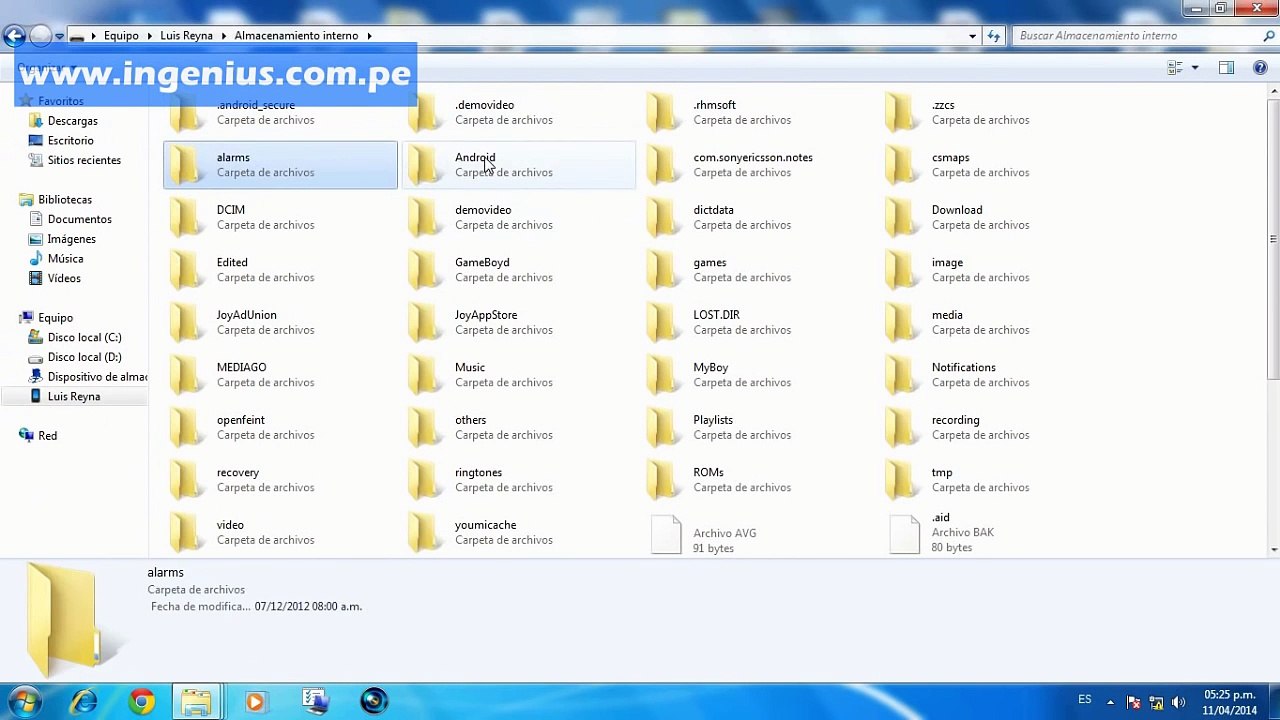Click Equipo in the address path
The height and width of the screenshot is (720, 1280).
pyautogui.click(x=121, y=36)
